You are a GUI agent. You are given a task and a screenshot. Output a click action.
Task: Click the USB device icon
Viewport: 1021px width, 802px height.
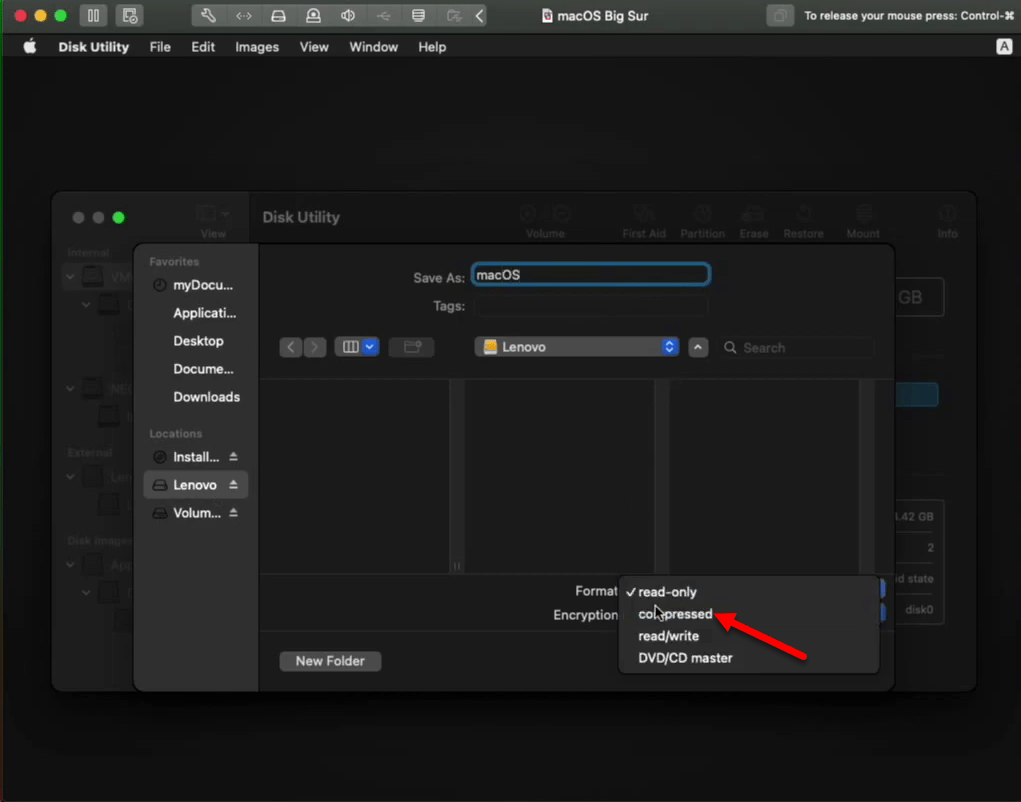click(384, 16)
